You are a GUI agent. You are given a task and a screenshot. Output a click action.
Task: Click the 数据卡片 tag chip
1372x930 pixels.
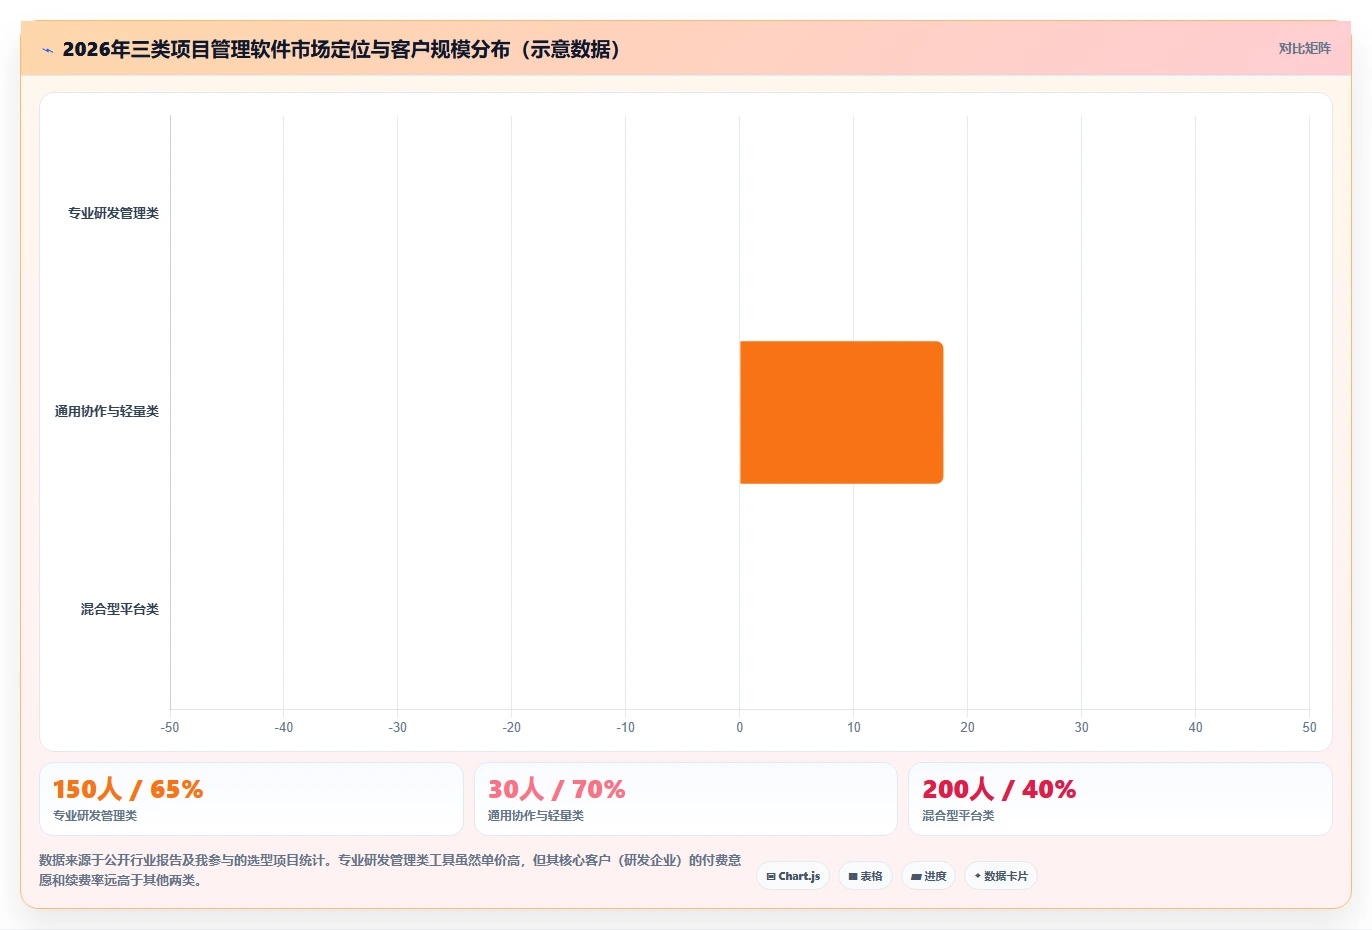click(x=1001, y=876)
